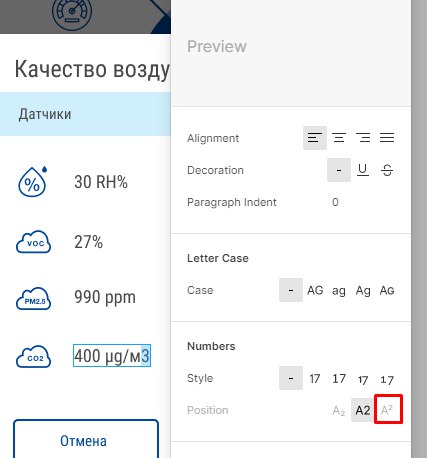Screen dimensions: 427x458
Task: Set text alignment to left
Action: pyautogui.click(x=315, y=138)
